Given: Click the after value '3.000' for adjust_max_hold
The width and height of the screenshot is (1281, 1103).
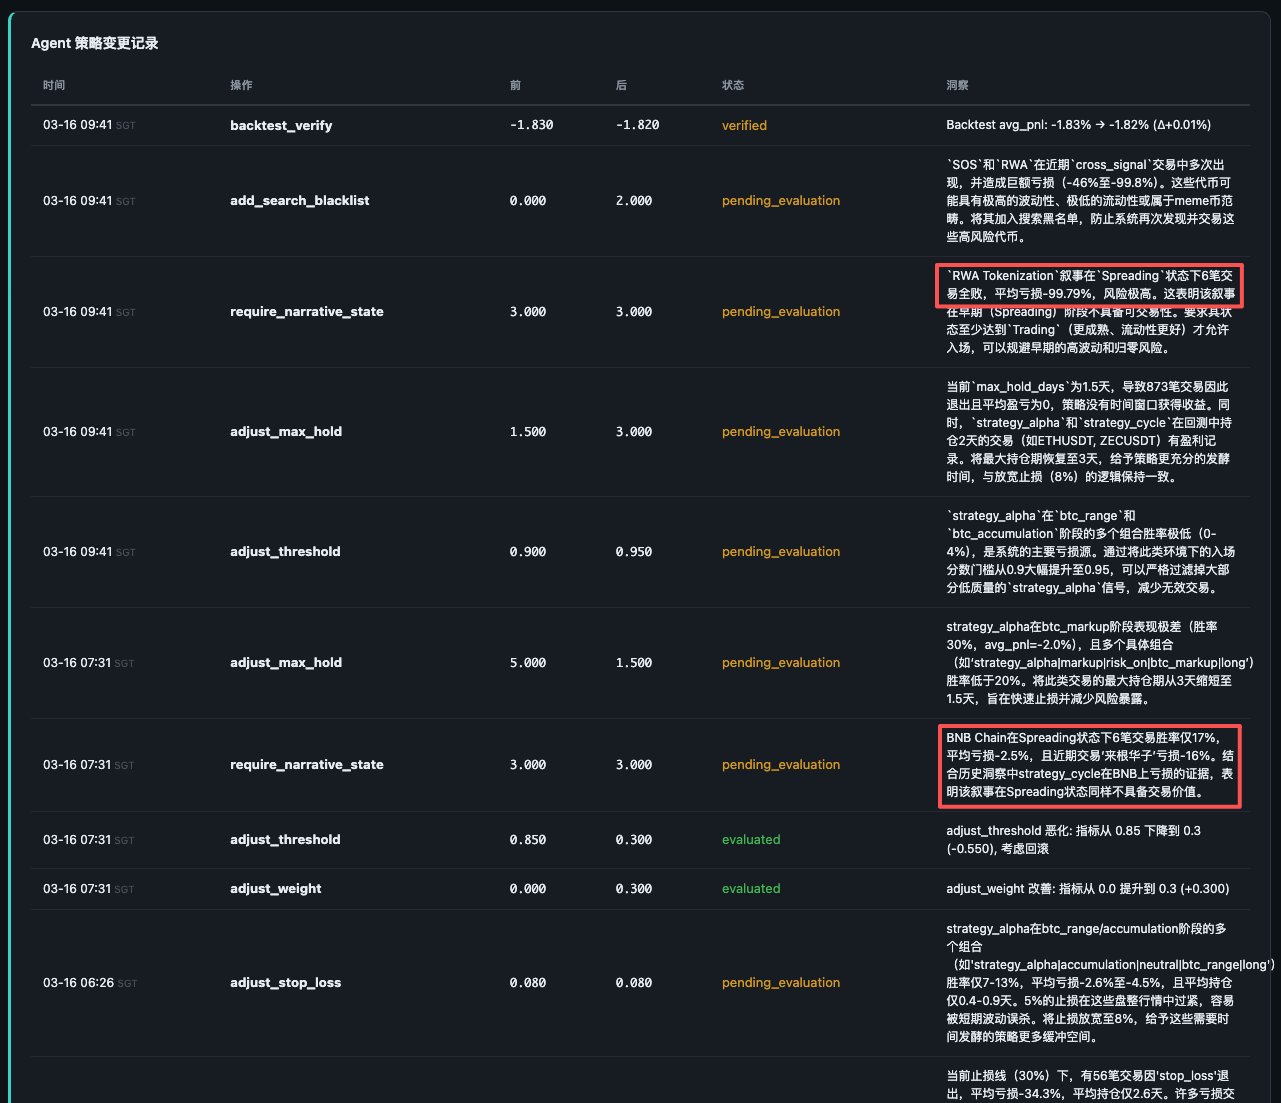Looking at the screenshot, I should click(634, 431).
